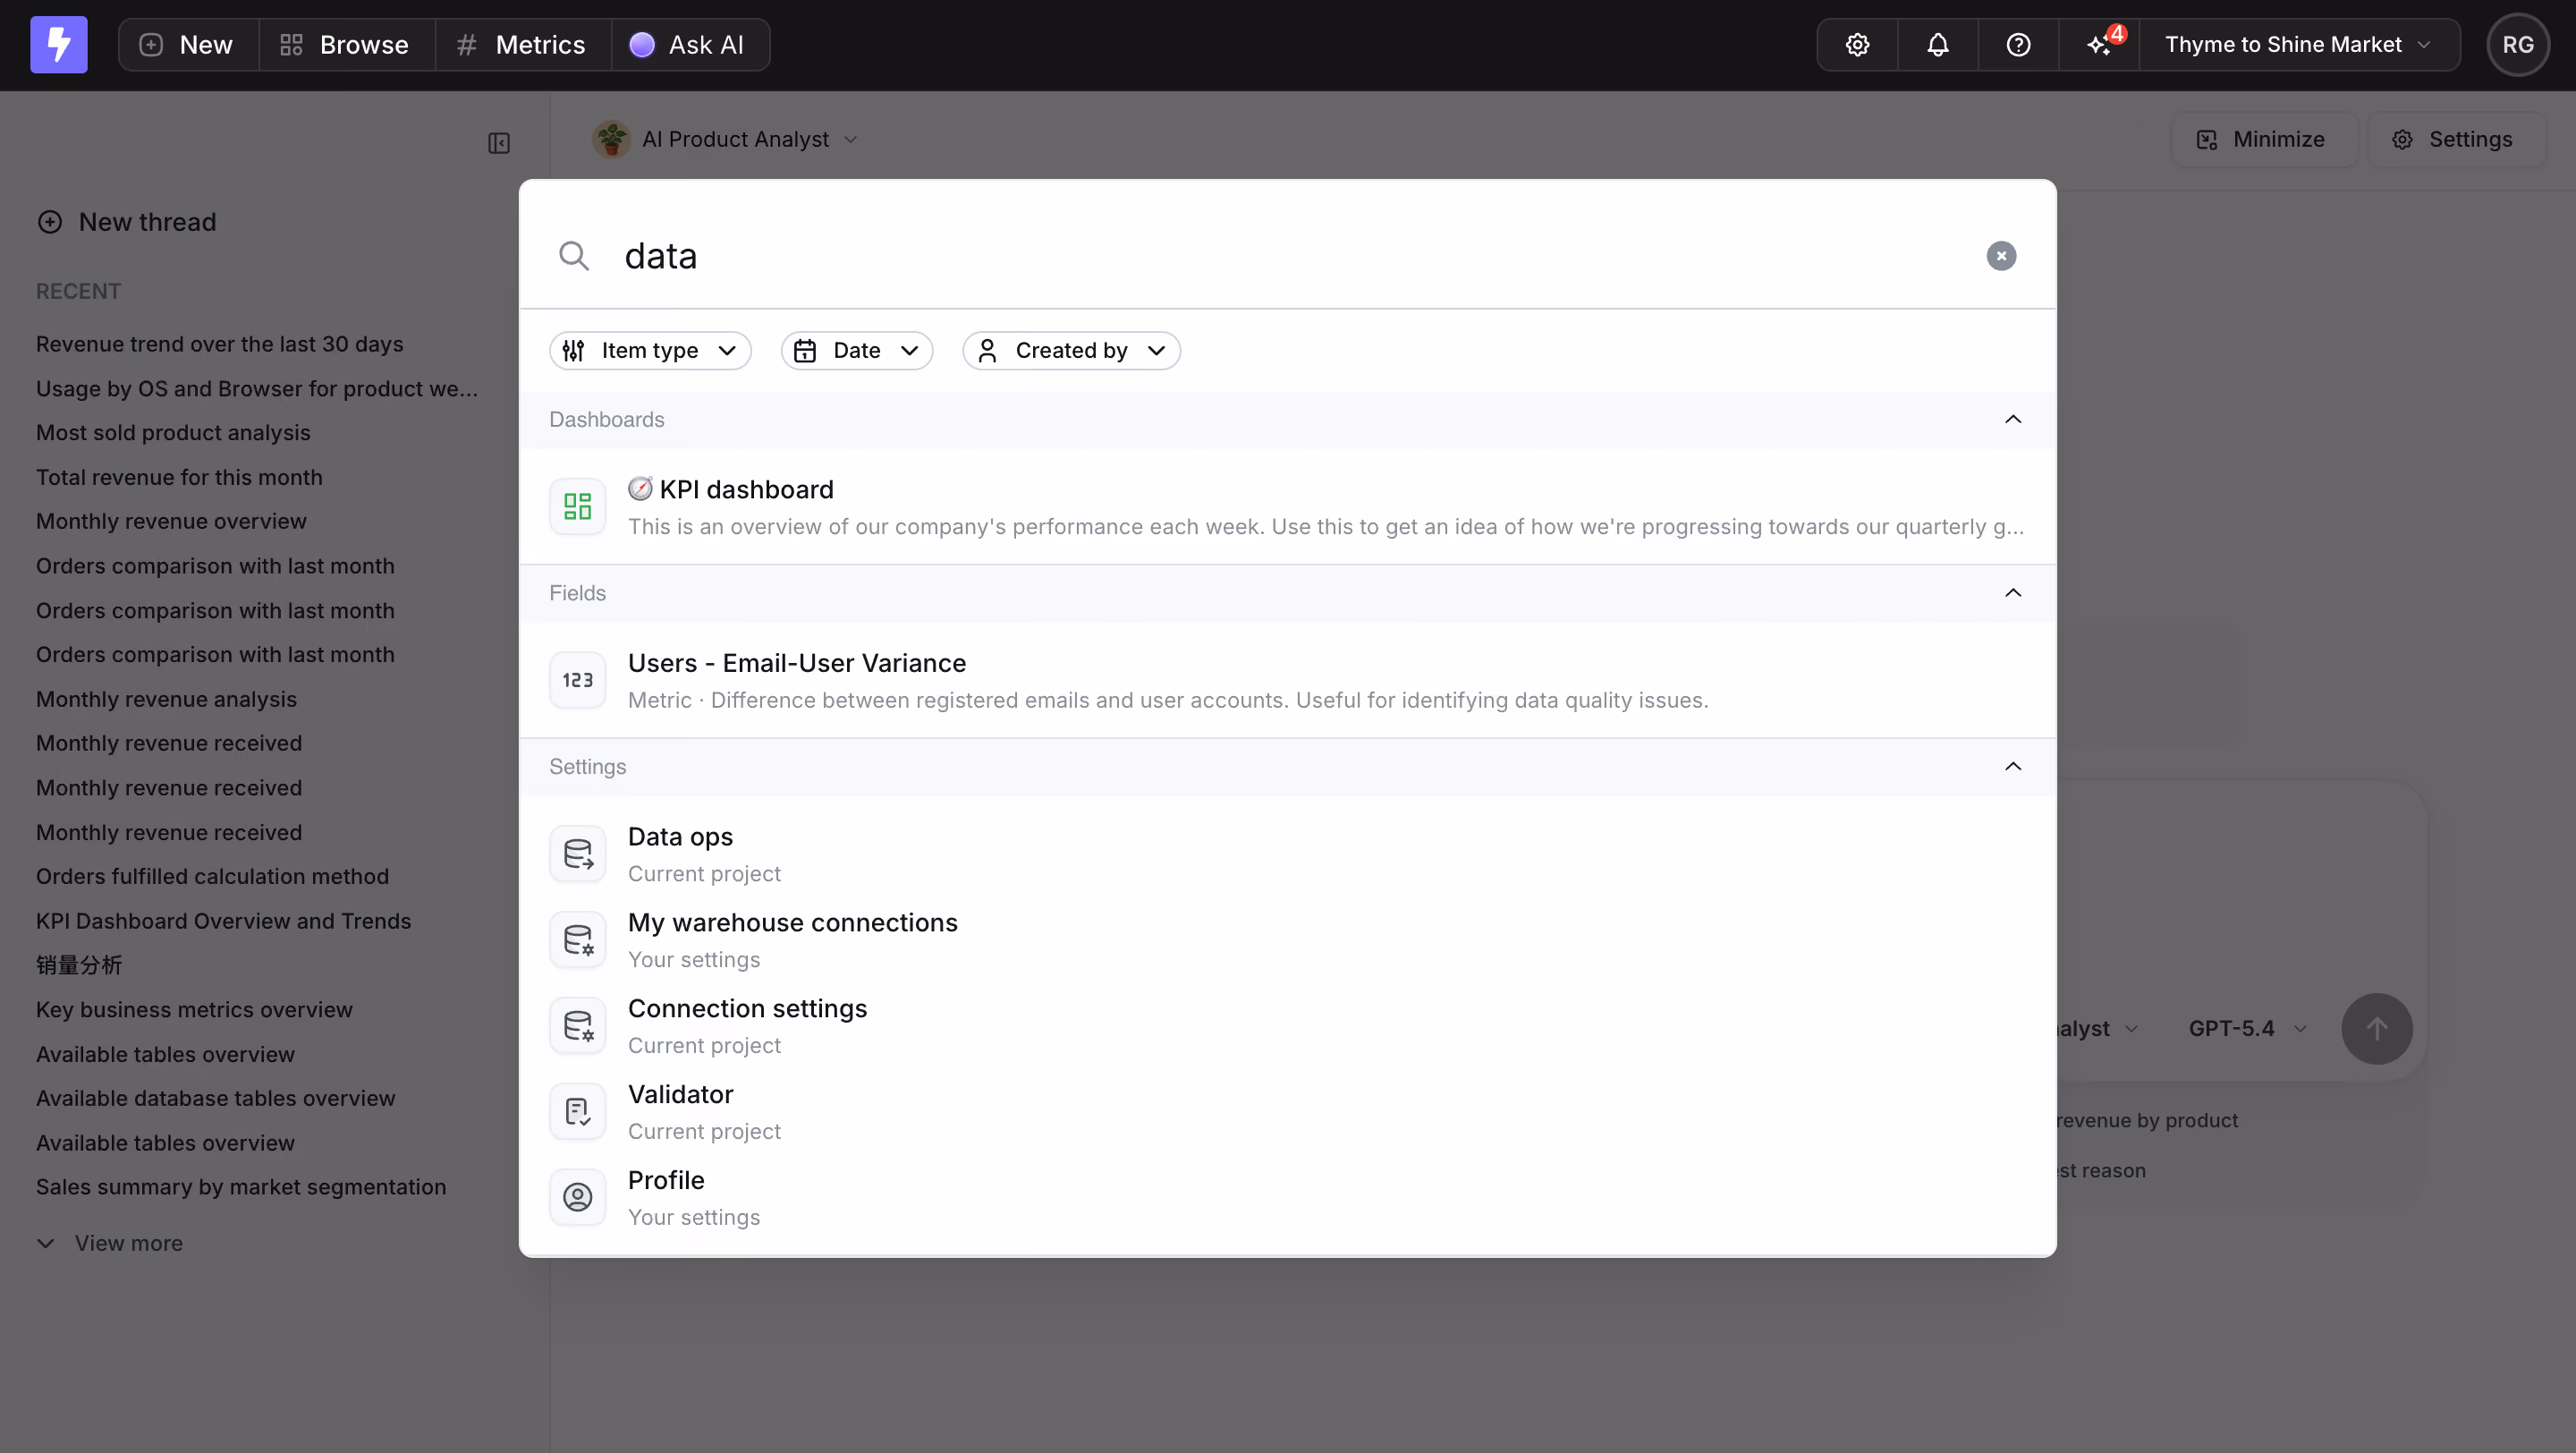Open the help question mark icon
The width and height of the screenshot is (2576, 1453).
[2018, 45]
